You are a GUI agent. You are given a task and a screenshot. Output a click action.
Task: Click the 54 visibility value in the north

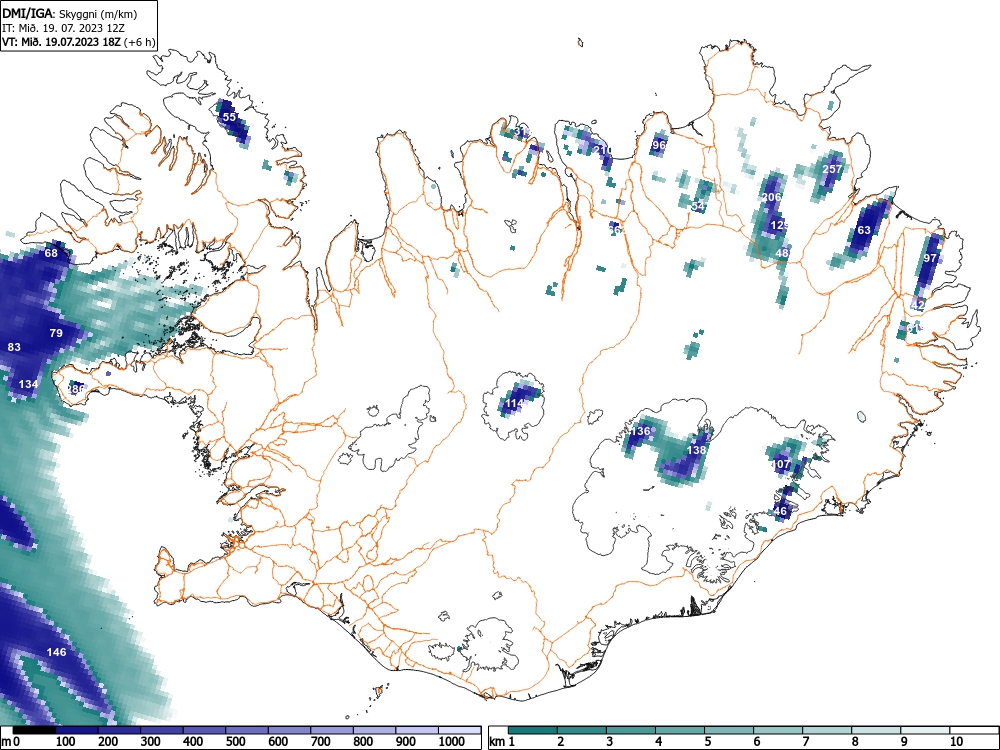(698, 207)
